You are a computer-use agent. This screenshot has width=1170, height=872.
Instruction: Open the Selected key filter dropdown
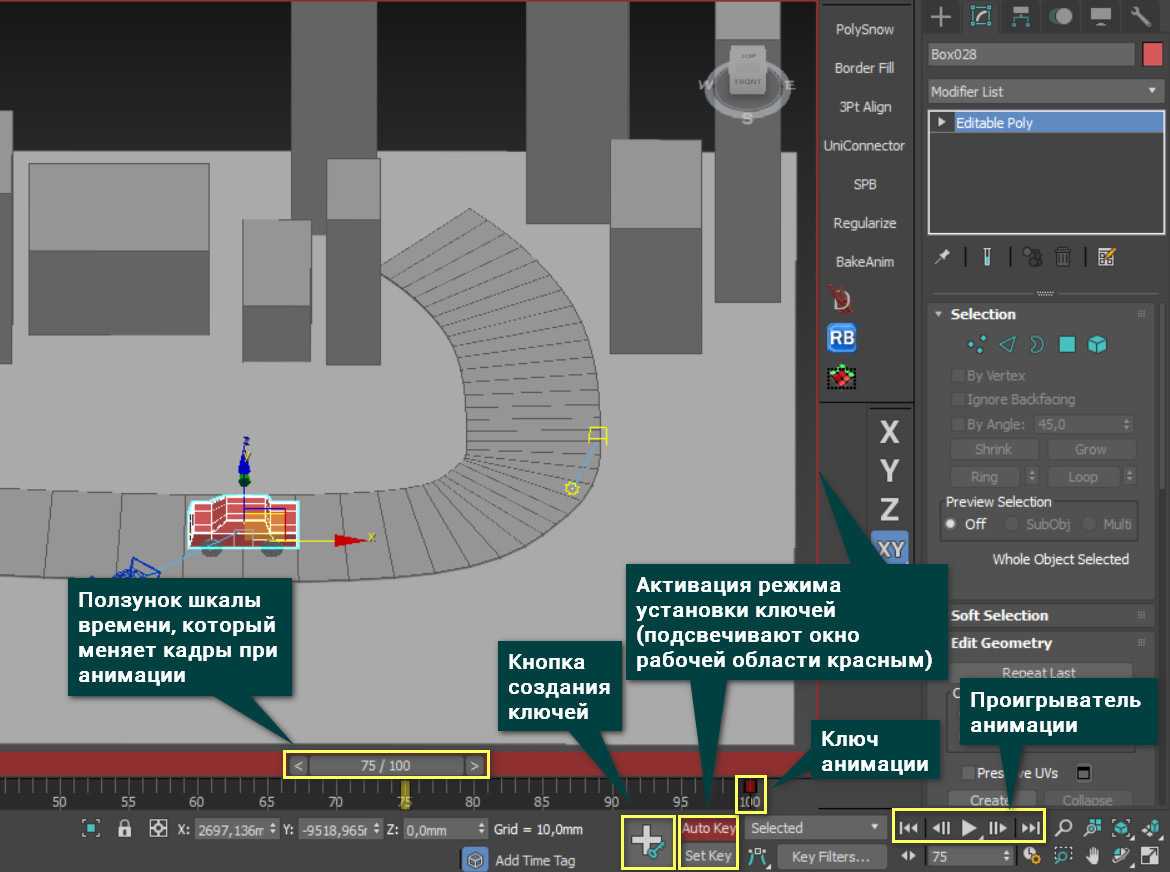(x=815, y=828)
